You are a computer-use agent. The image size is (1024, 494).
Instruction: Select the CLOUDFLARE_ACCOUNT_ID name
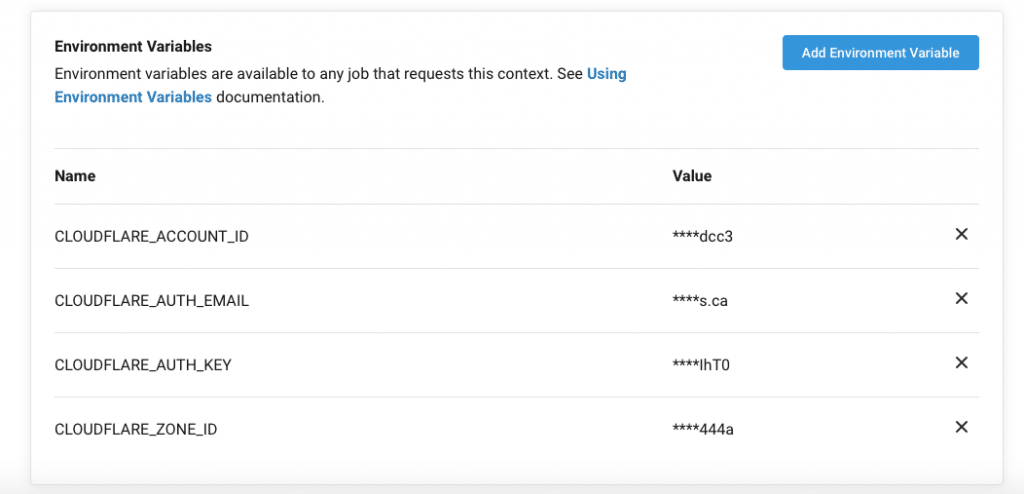152,237
